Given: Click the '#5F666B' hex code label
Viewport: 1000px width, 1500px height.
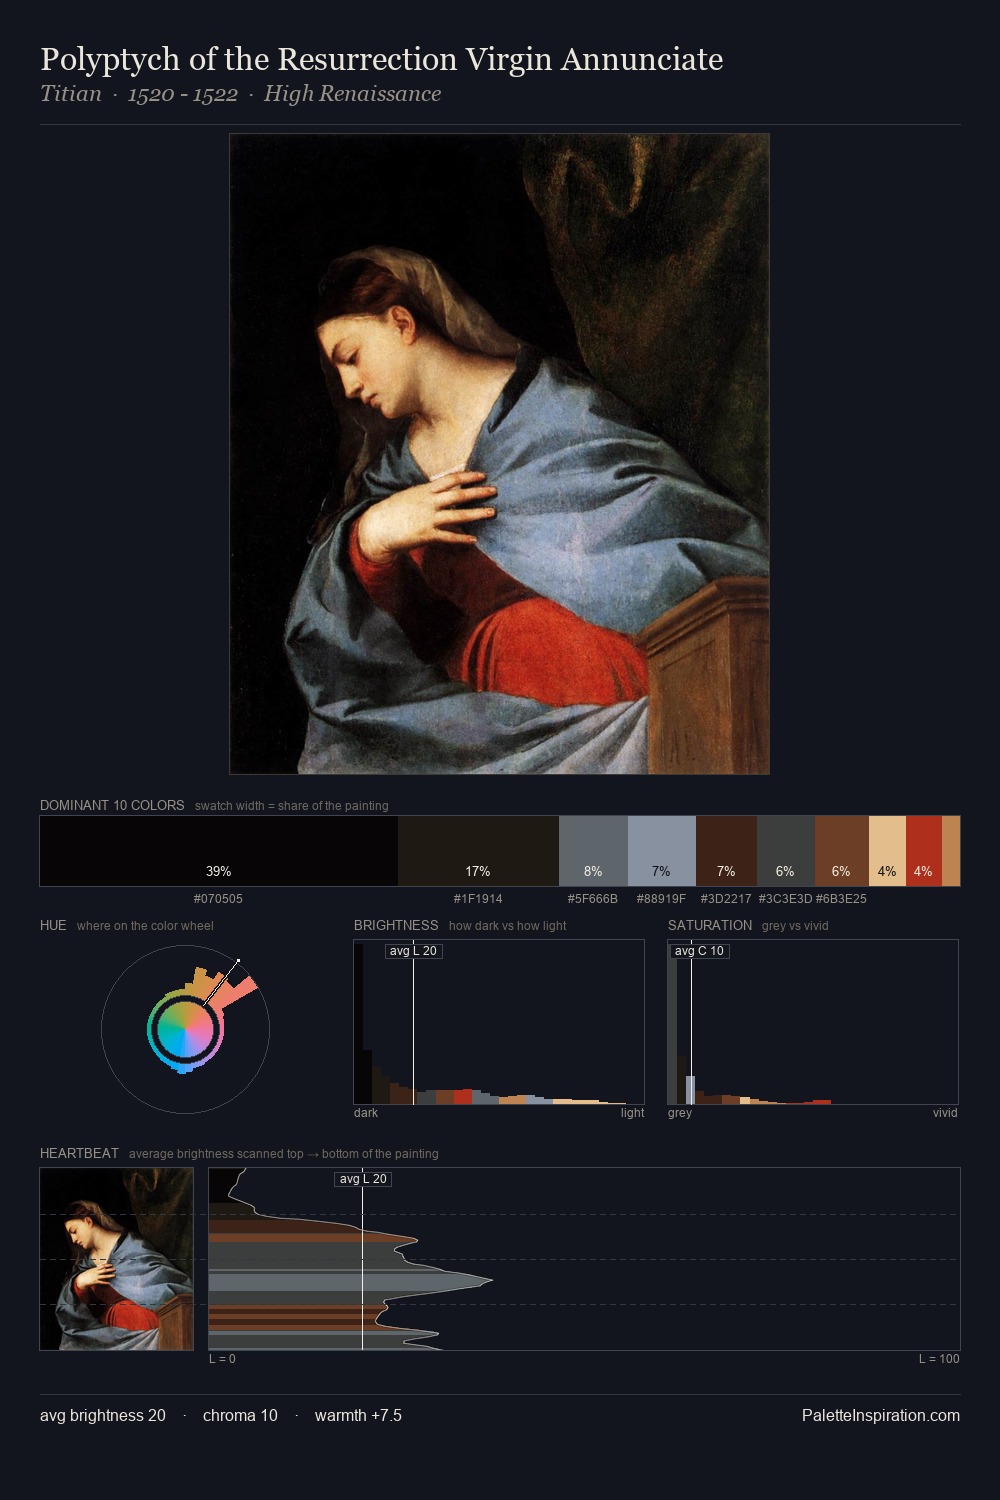Looking at the screenshot, I should tap(593, 899).
